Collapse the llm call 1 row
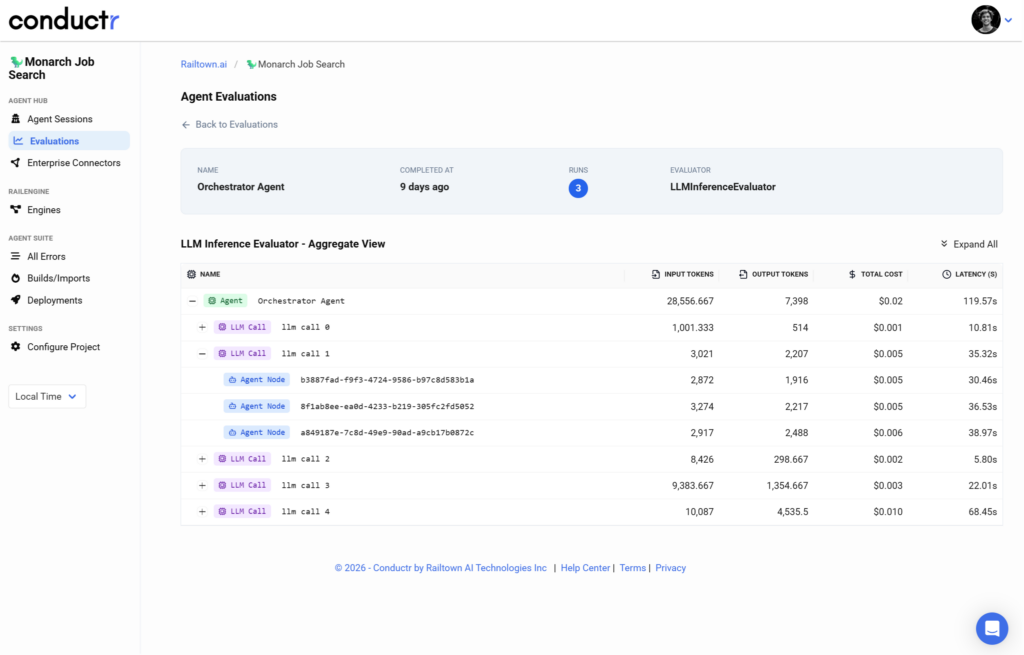The height and width of the screenshot is (655, 1024). coord(202,353)
